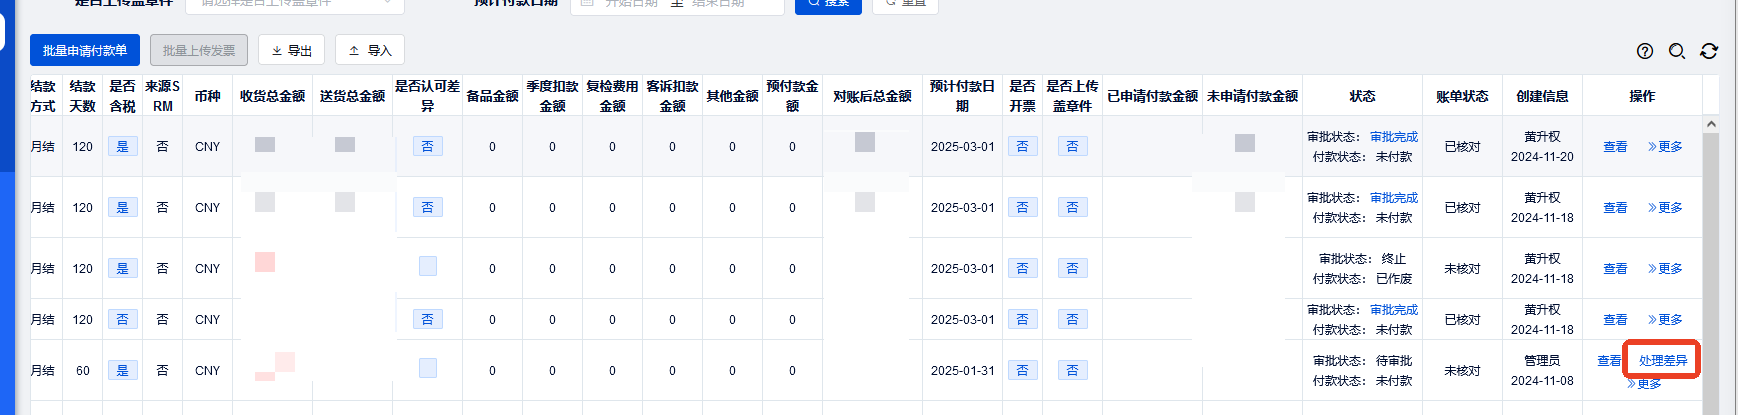This screenshot has height=415, width=1738.
Task: Open 查看 for the 2024-11-20 row
Action: click(1615, 147)
